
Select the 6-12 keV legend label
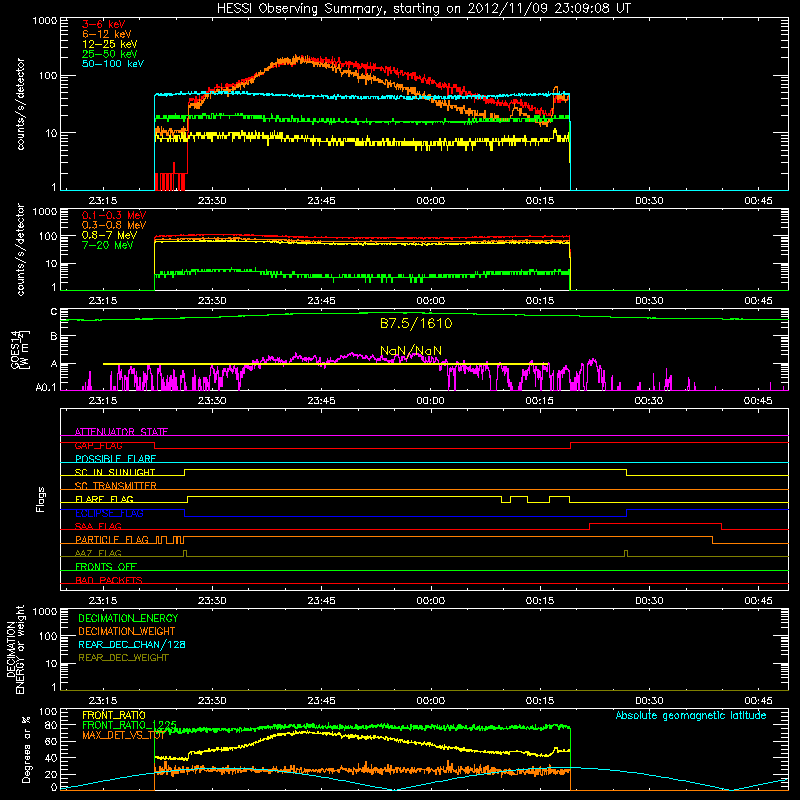point(107,34)
